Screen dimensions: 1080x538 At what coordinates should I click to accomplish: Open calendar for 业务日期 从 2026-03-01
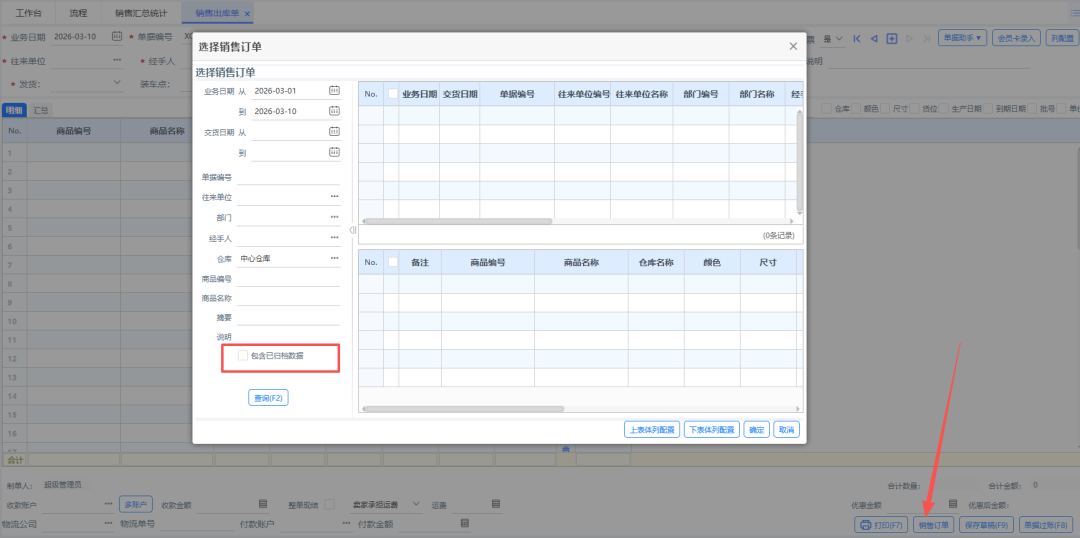tap(334, 90)
